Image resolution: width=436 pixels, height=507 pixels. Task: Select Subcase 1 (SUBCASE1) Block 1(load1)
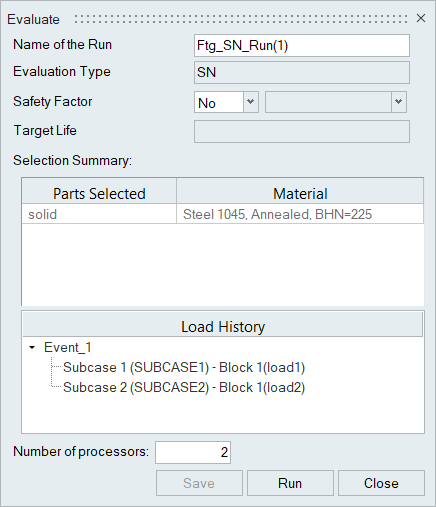184,367
